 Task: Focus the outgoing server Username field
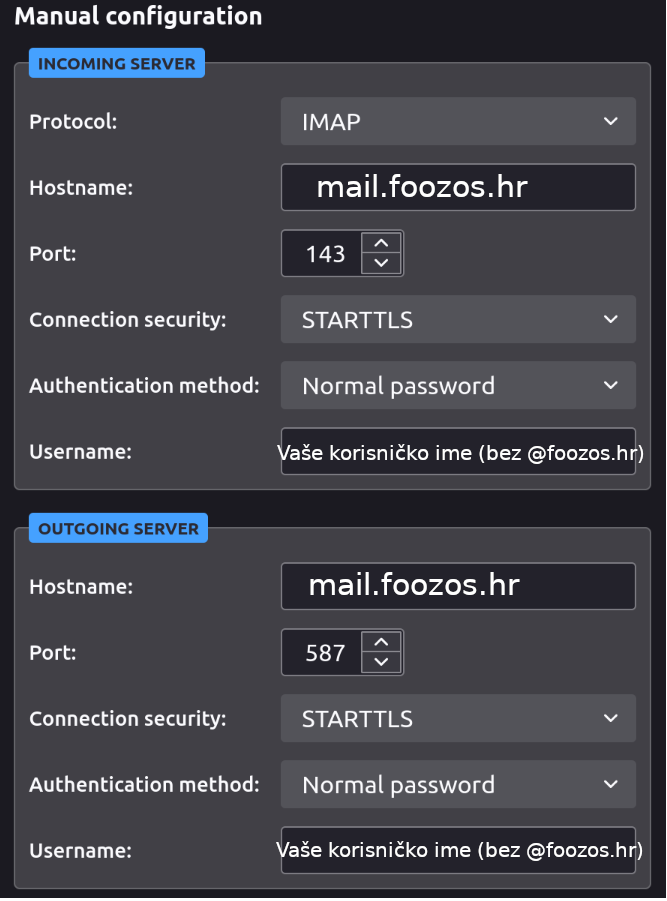458,850
